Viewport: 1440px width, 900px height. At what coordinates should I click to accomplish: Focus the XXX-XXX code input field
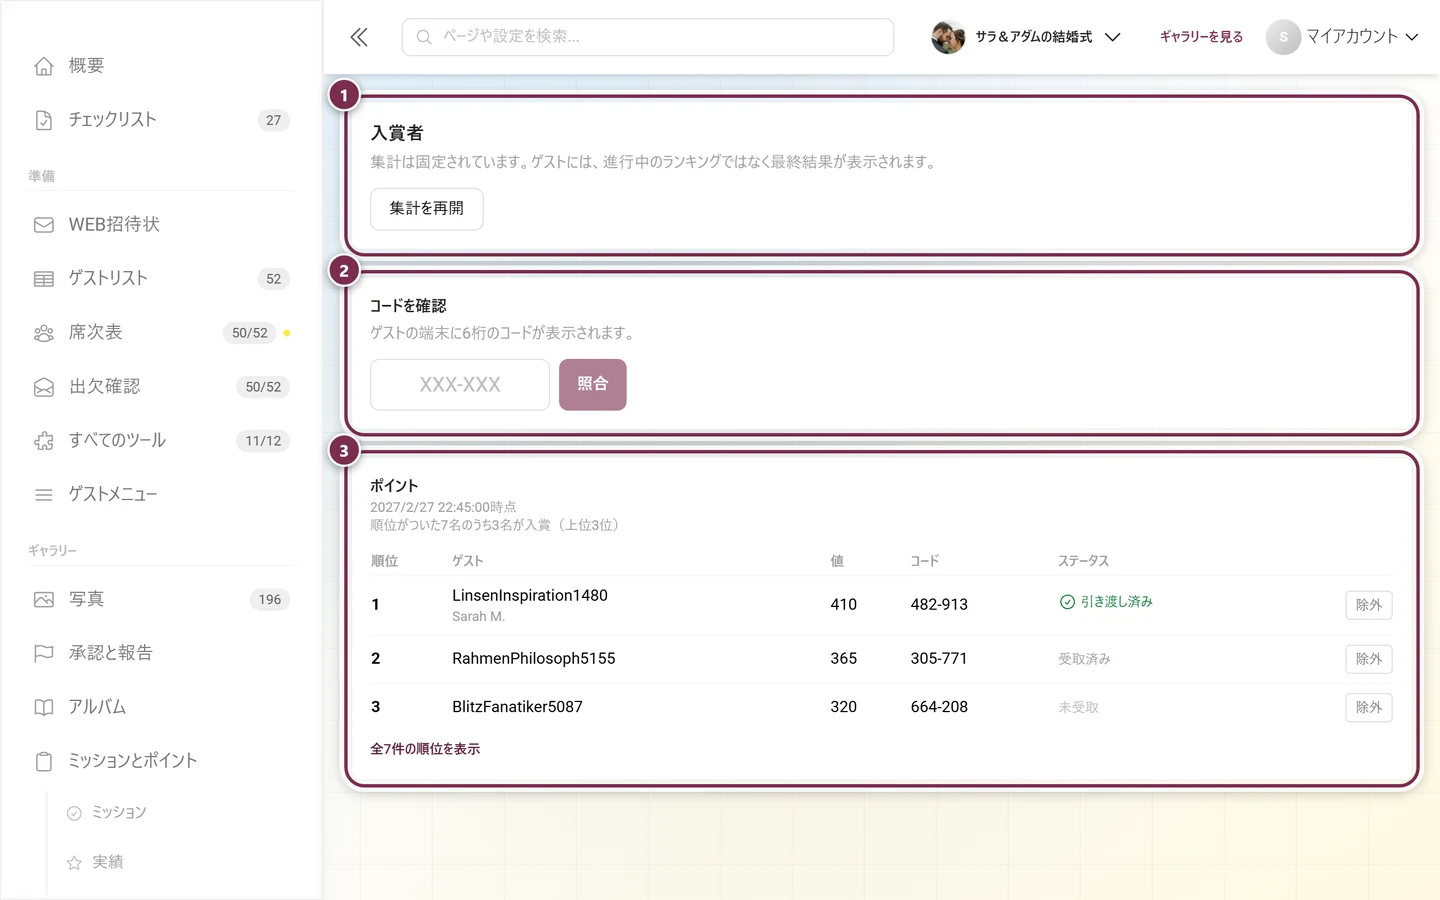click(x=460, y=385)
